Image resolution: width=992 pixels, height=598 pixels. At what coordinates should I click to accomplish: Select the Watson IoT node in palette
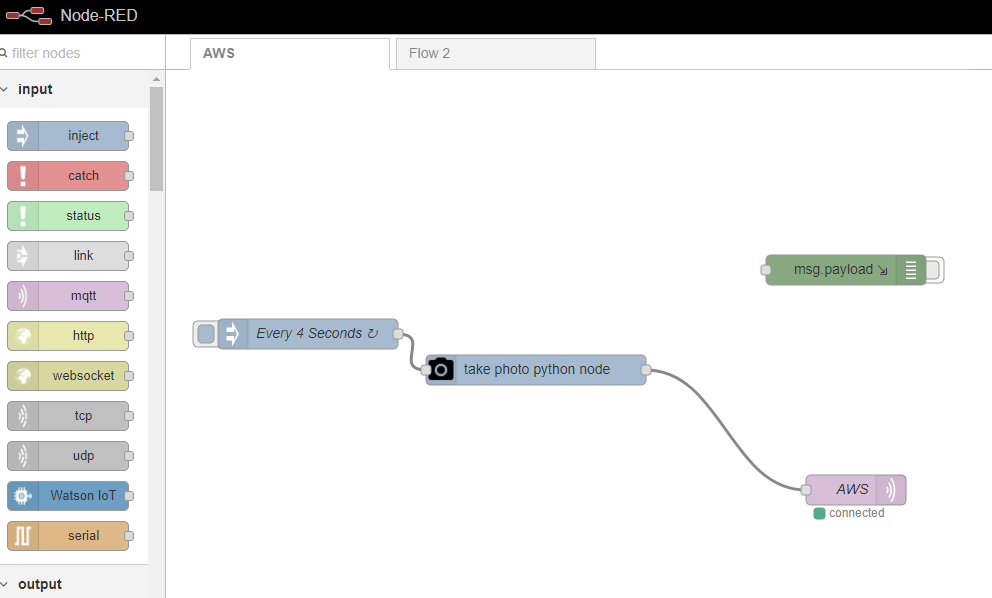pos(68,495)
